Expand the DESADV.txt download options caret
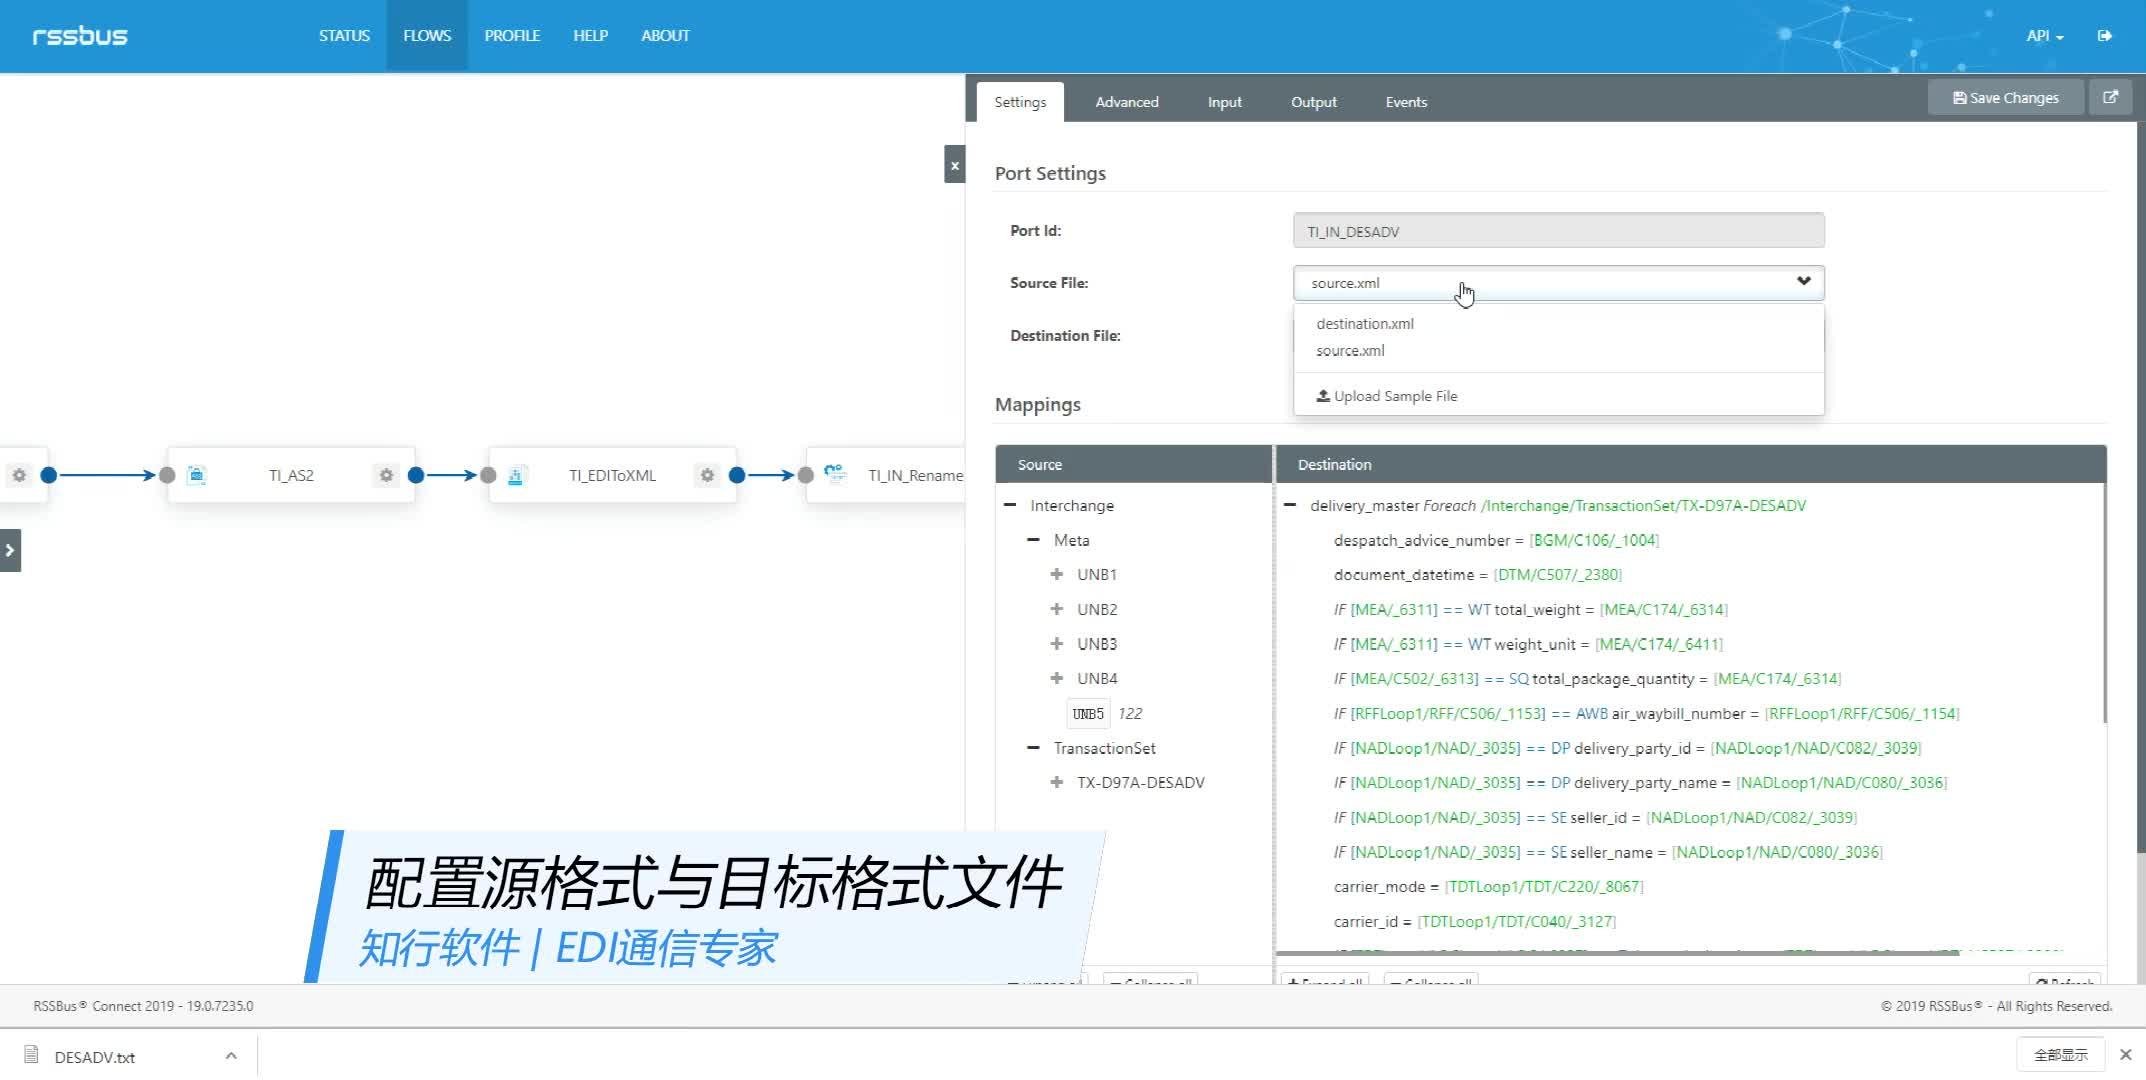This screenshot has height=1080, width=2146. 230,1055
